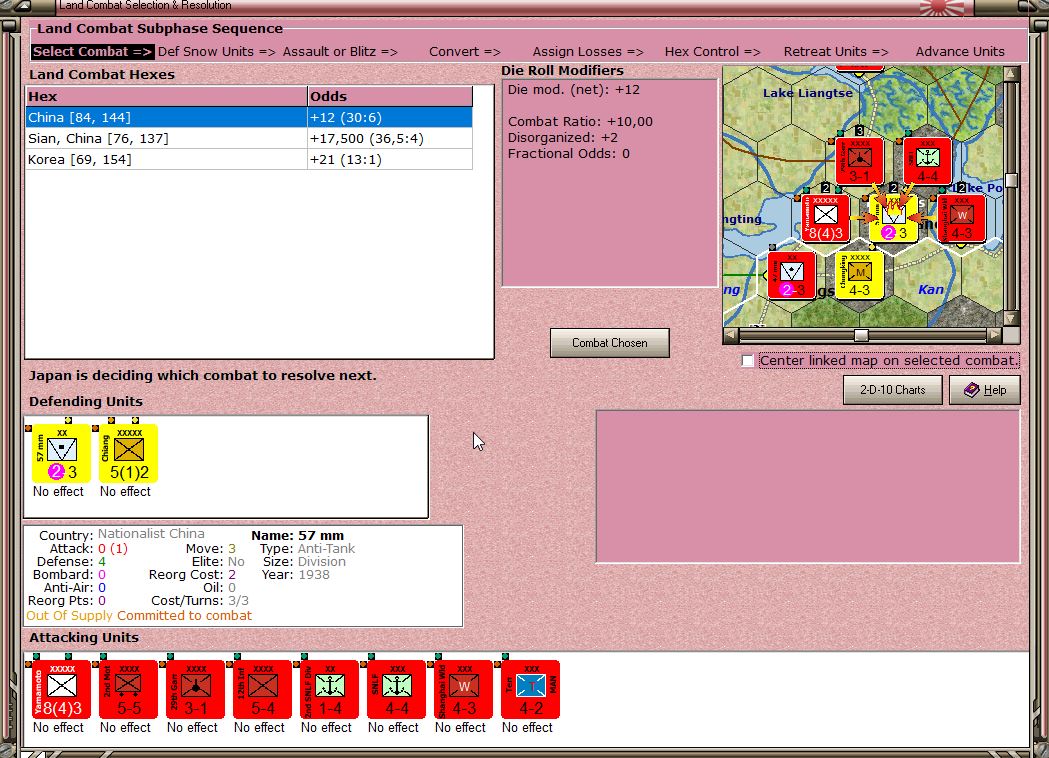The image size is (1049, 758).
Task: Select the SNLF 4-4 marine corps counter
Action: point(396,689)
